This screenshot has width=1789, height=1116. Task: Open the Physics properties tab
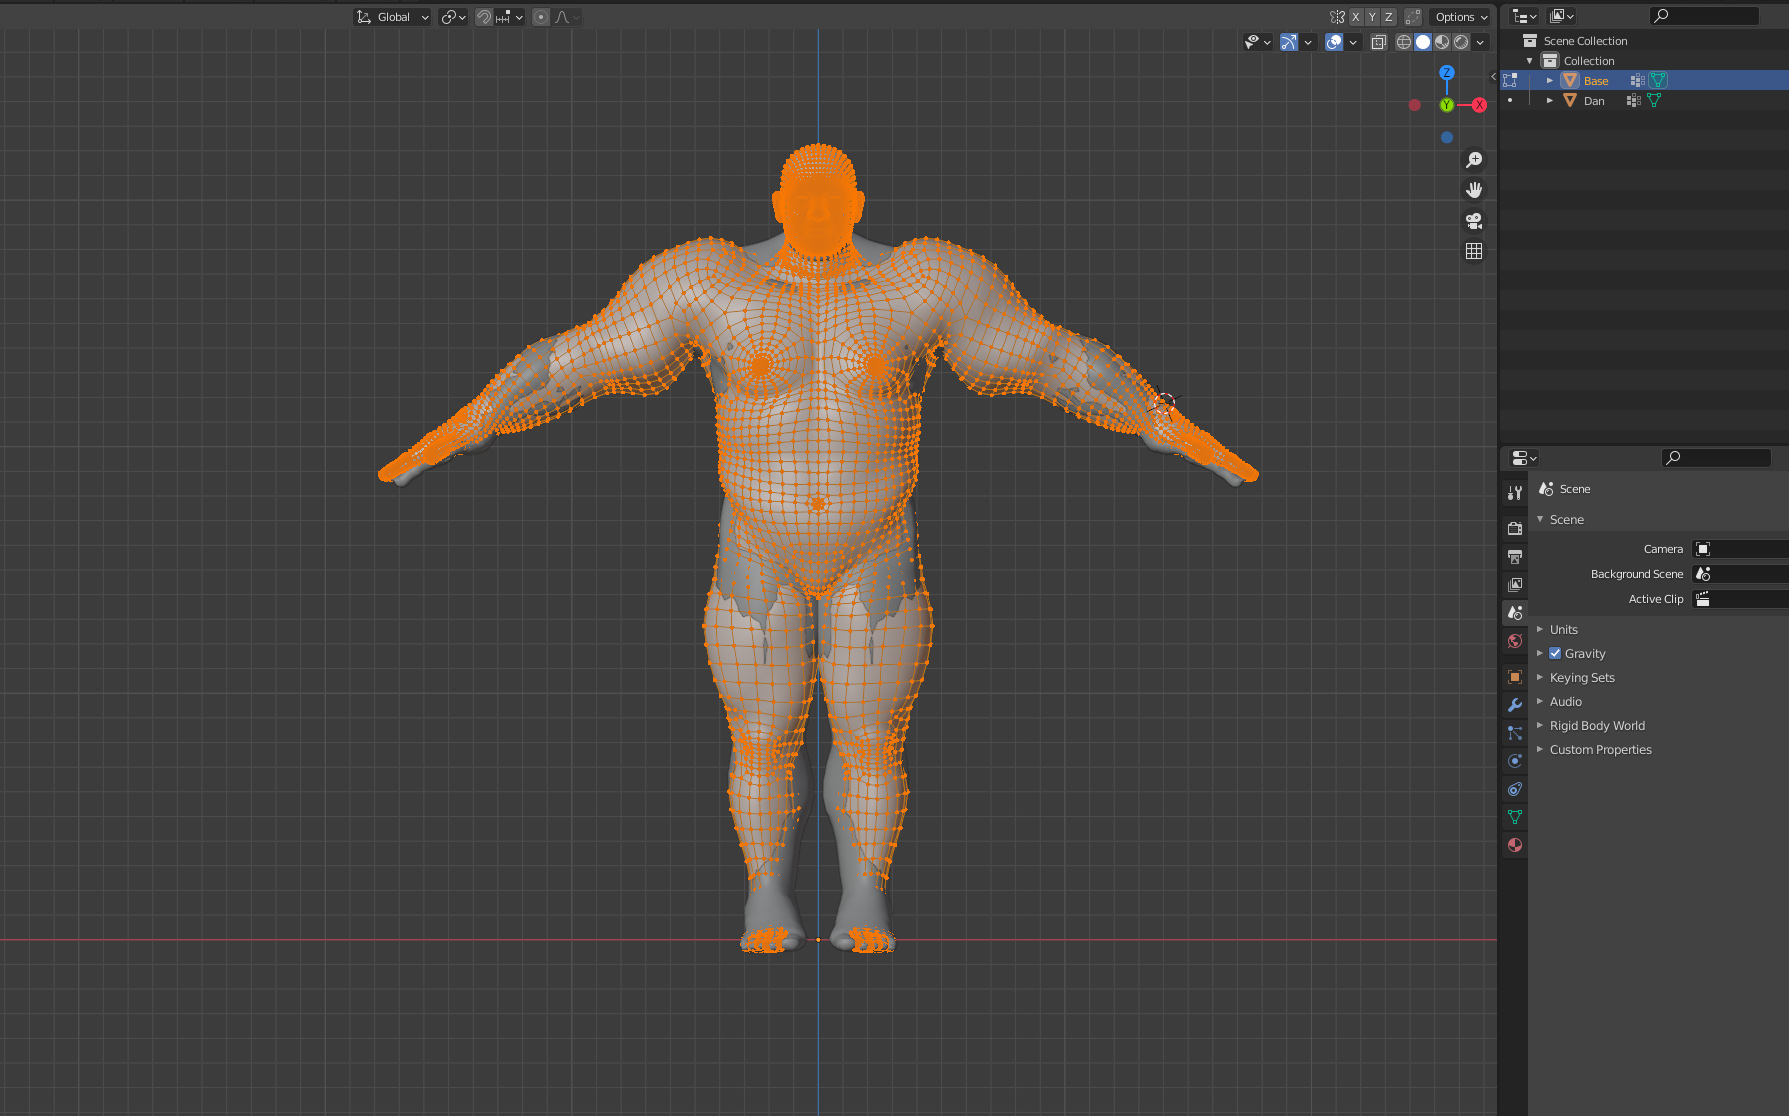pos(1515,761)
